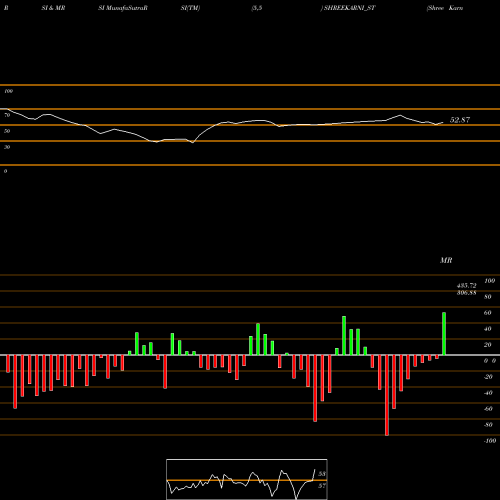500x500 pixels.
Task: Click the last tall green MR bar at right end
Action: (x=444, y=334)
